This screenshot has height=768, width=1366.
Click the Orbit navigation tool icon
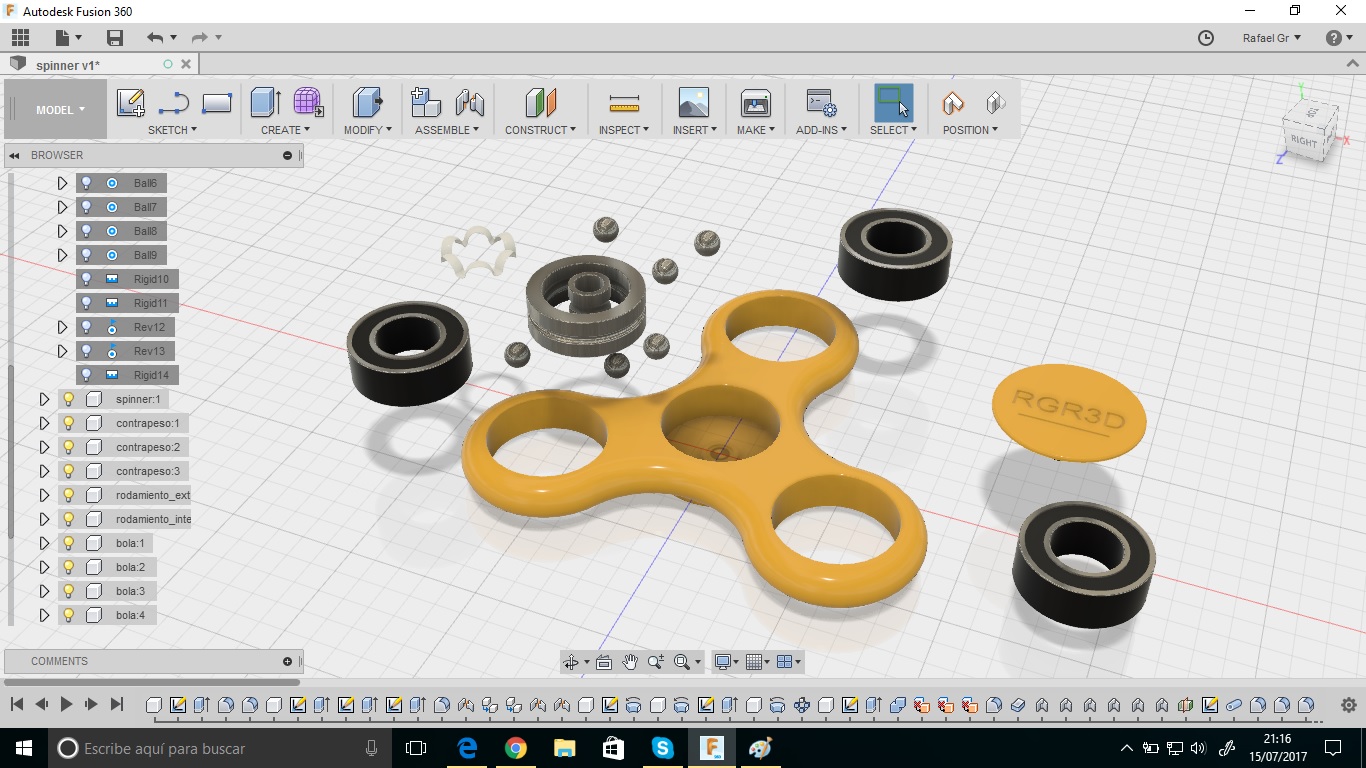point(571,662)
